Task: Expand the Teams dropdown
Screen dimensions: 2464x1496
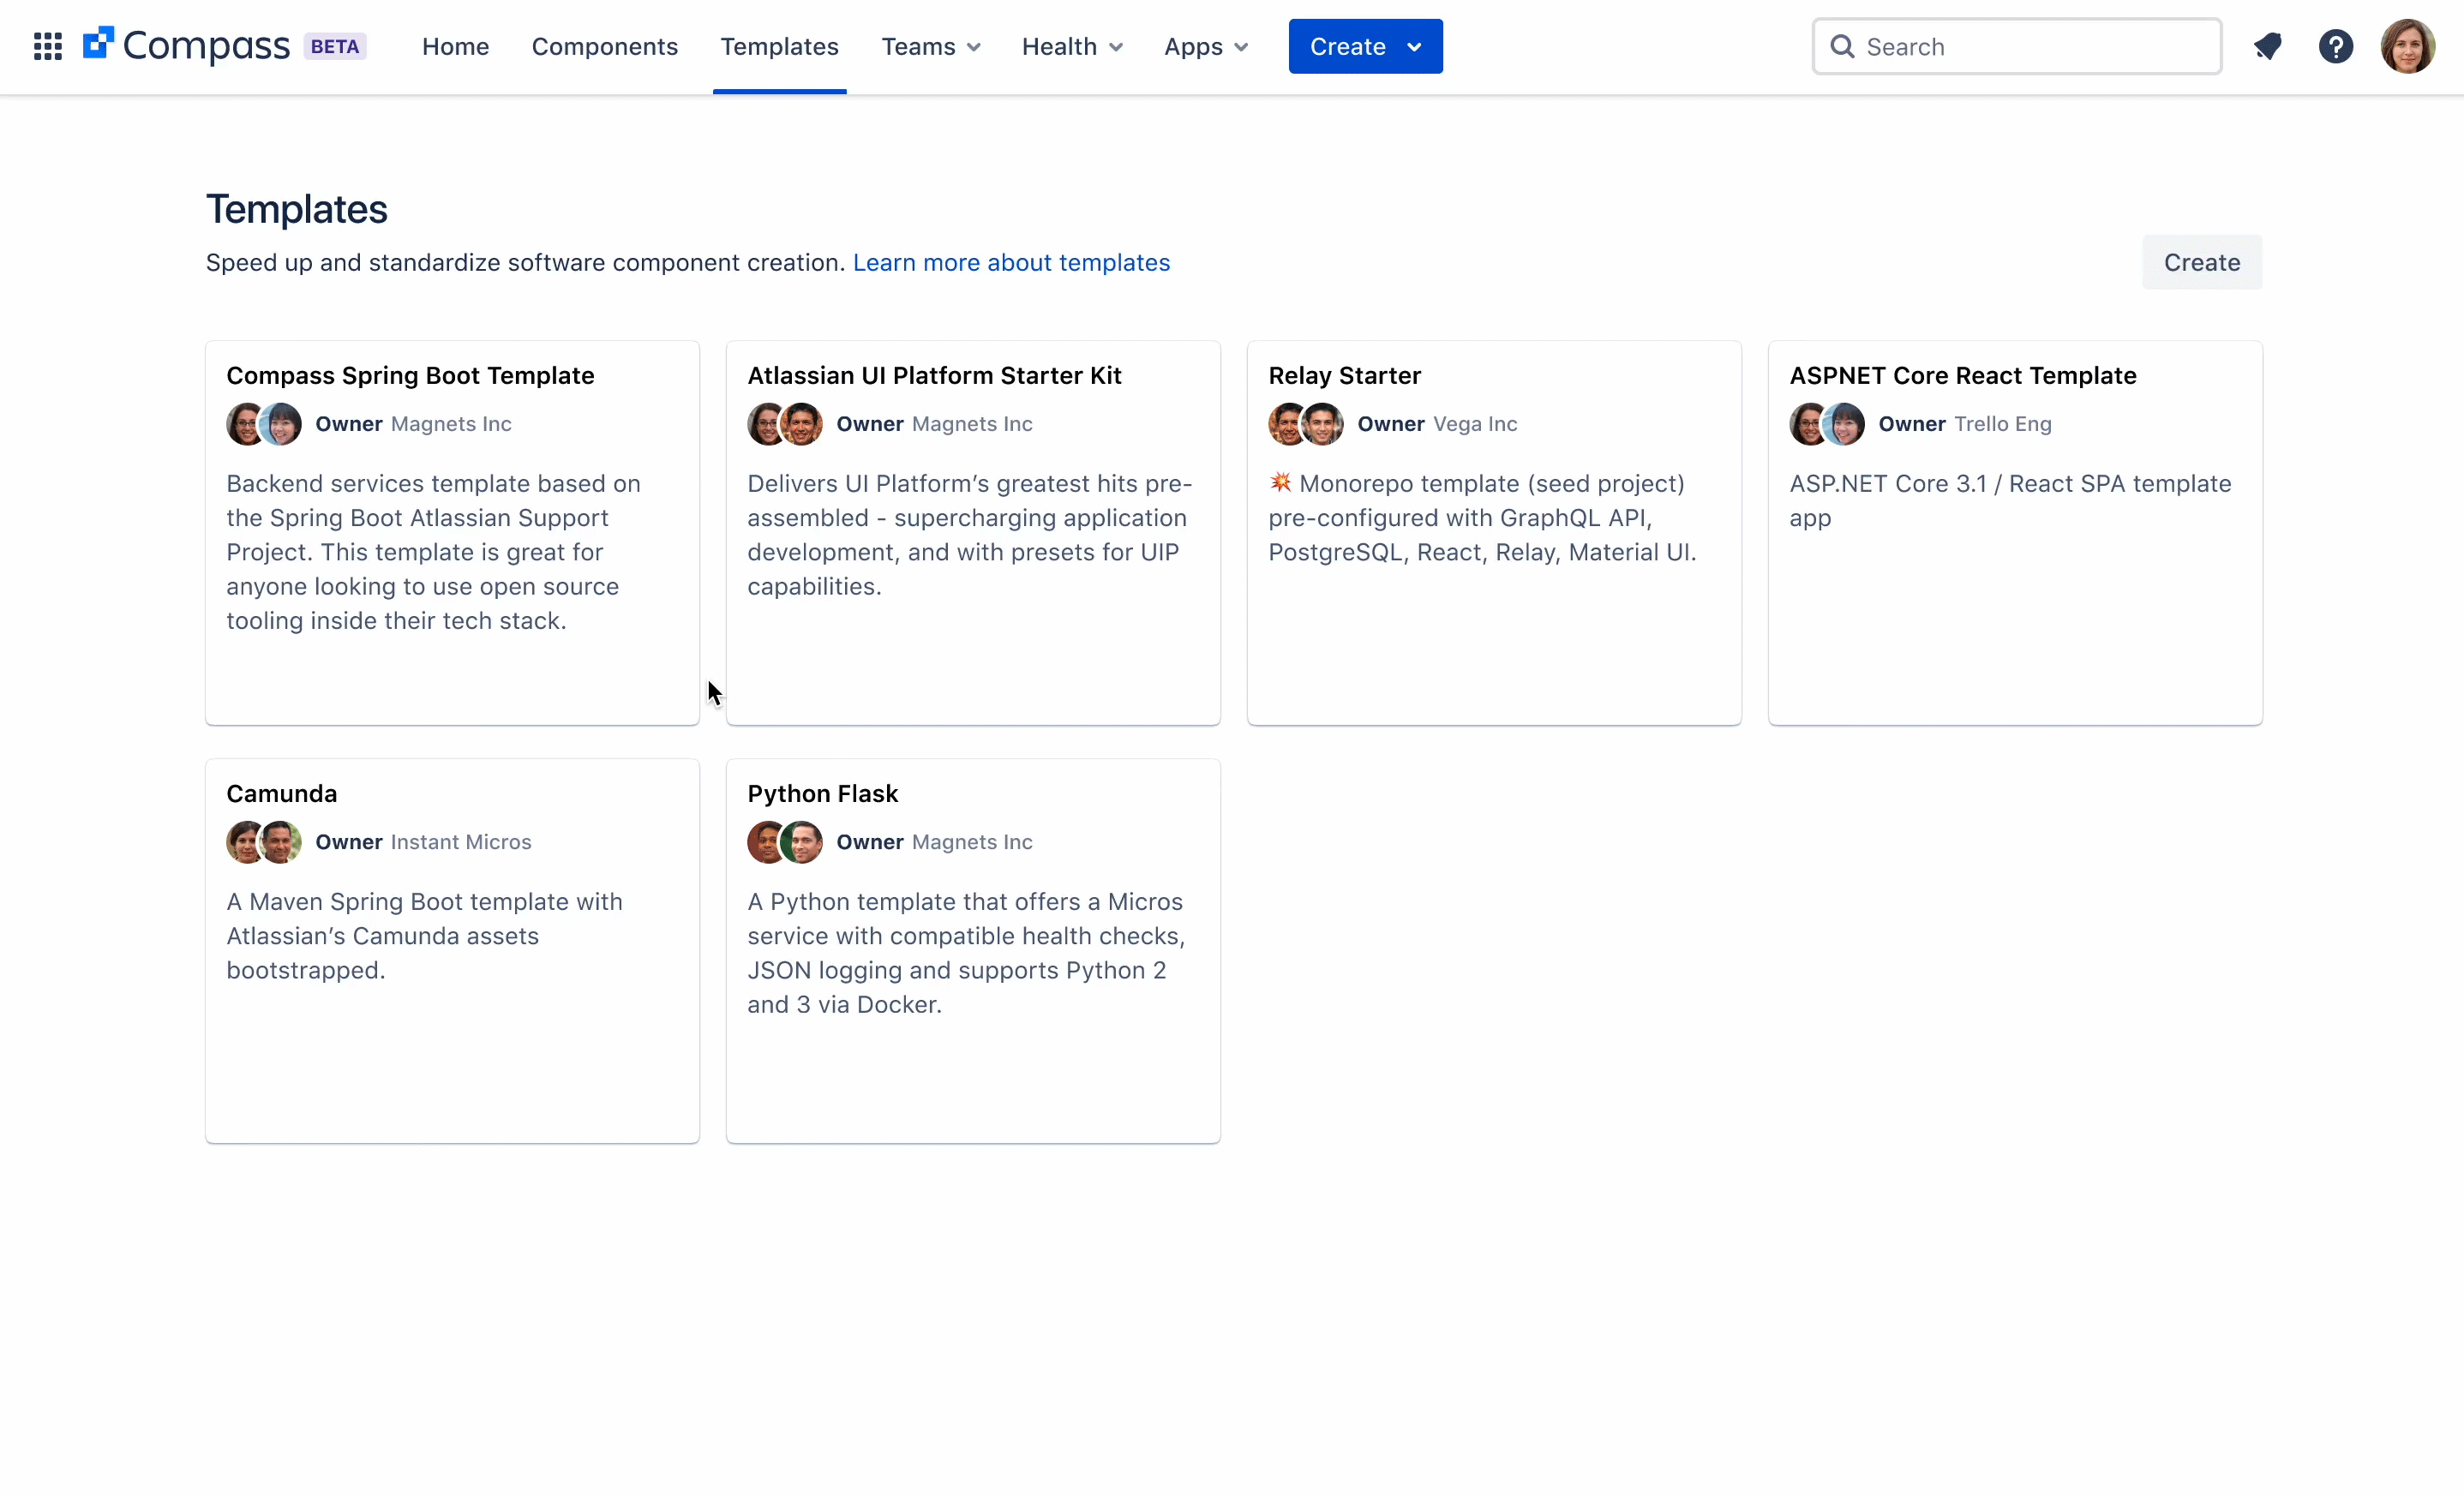Action: [930, 46]
